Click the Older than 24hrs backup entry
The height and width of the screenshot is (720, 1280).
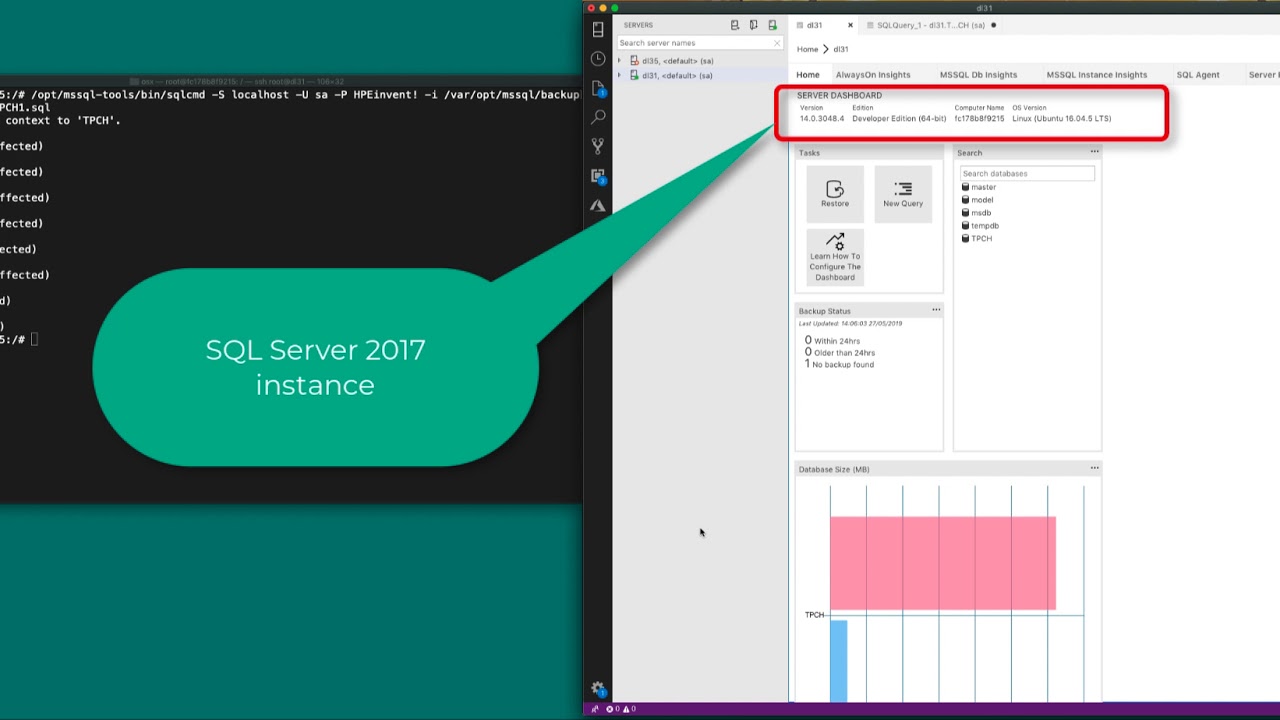pos(840,353)
